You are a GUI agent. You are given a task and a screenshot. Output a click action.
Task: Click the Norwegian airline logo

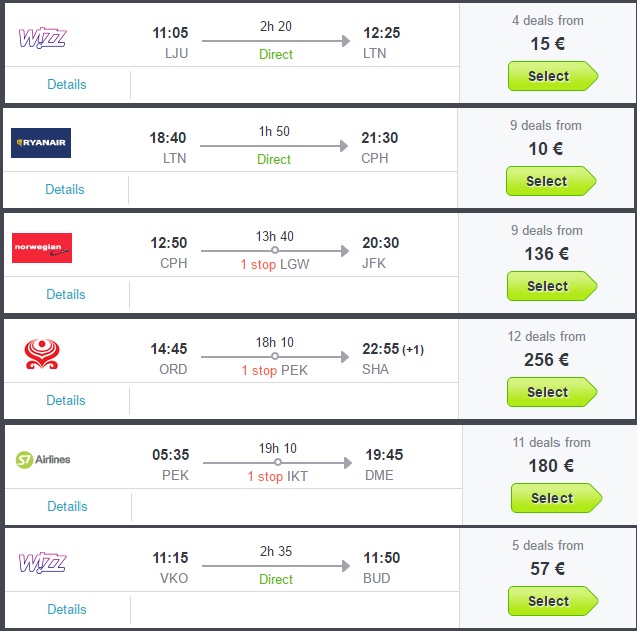coord(42,248)
